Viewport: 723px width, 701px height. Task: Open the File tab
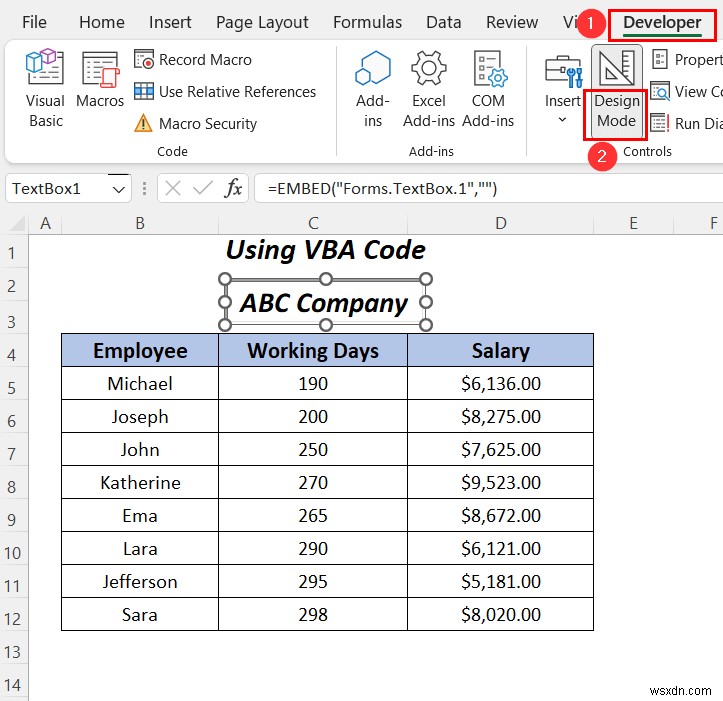(x=34, y=22)
